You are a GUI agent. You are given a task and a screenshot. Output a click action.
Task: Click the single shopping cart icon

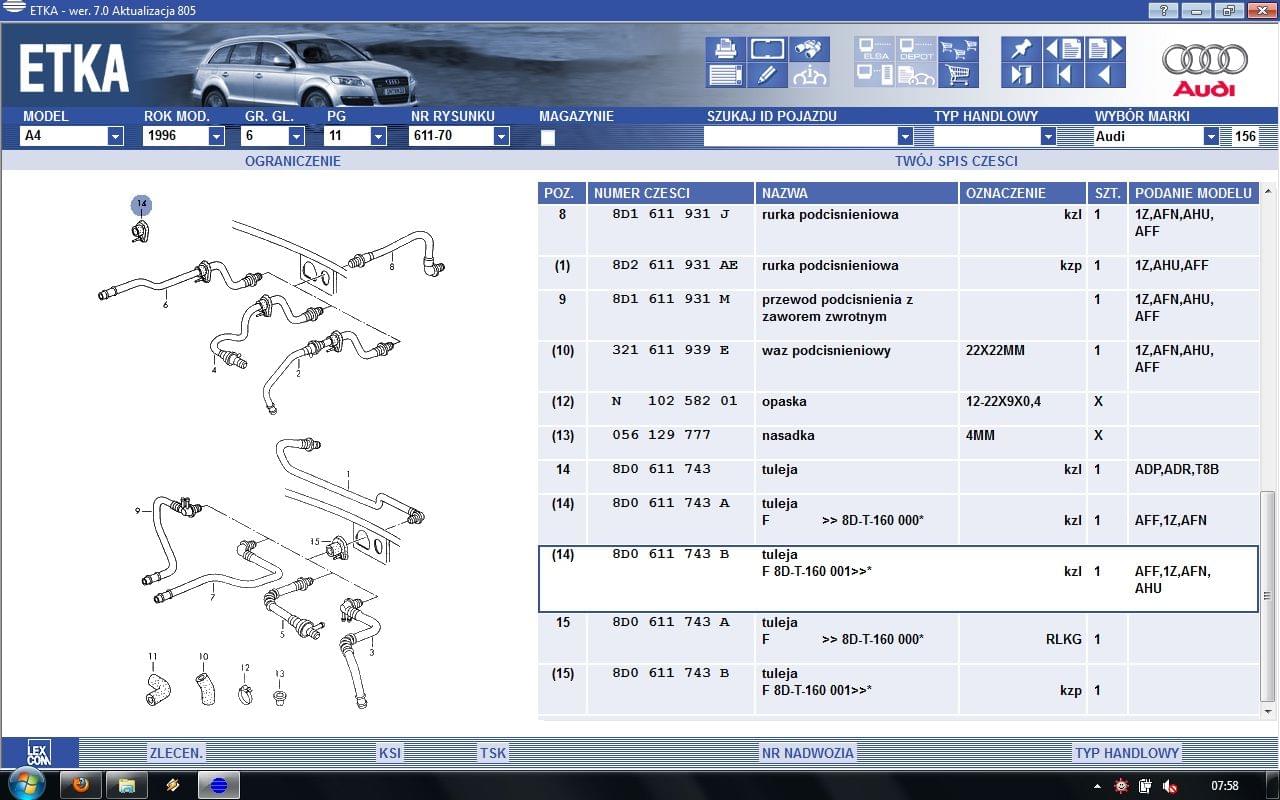pyautogui.click(x=959, y=75)
